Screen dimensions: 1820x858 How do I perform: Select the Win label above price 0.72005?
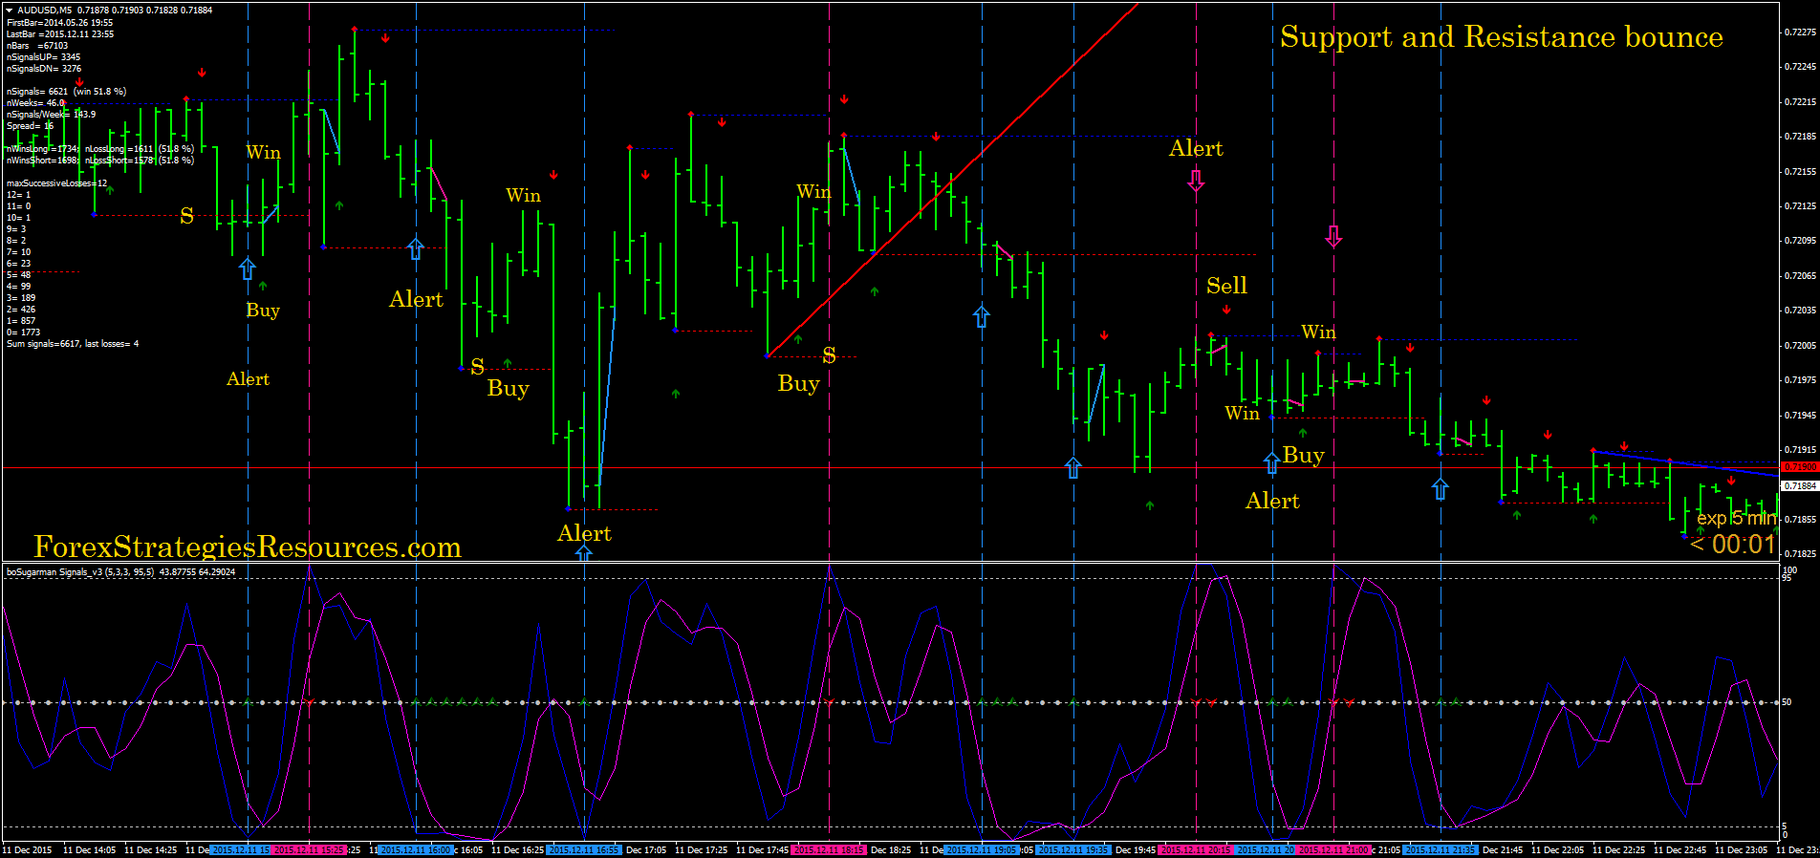click(x=1318, y=332)
